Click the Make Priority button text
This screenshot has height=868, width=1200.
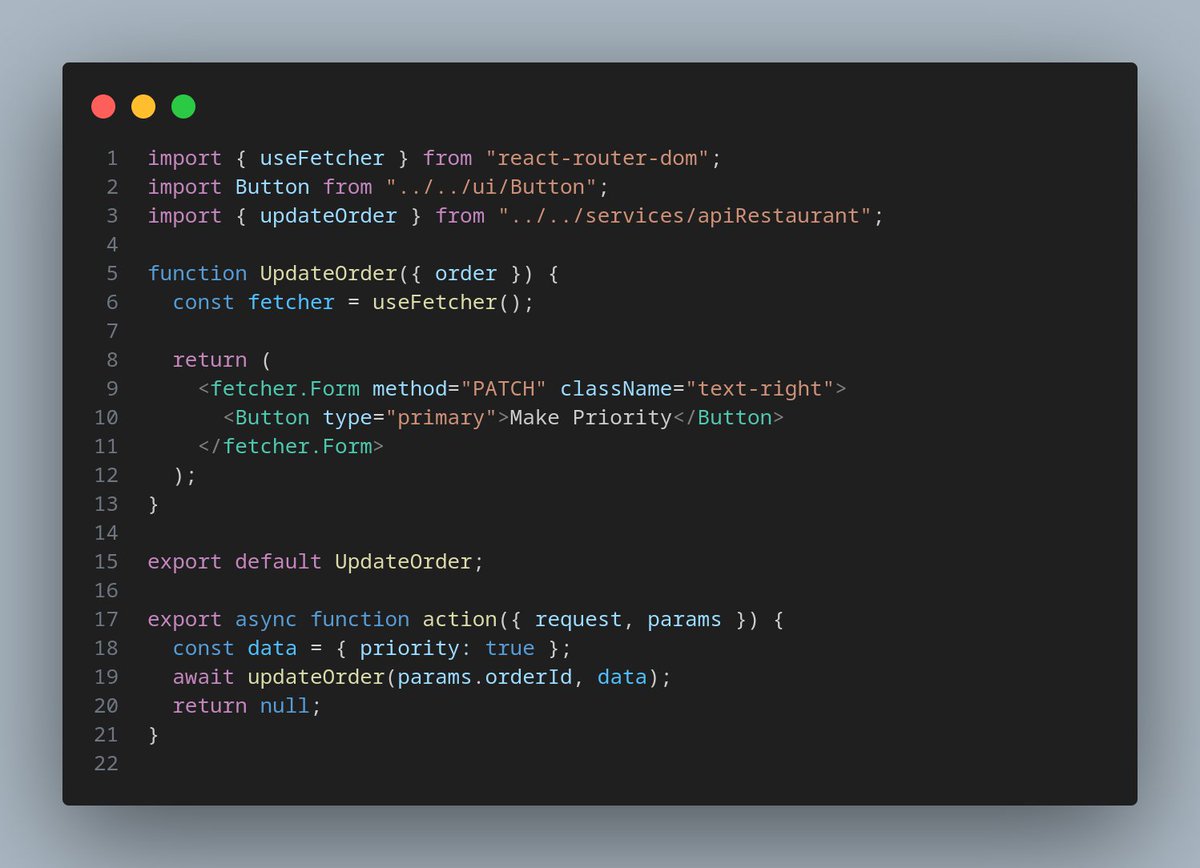591,417
